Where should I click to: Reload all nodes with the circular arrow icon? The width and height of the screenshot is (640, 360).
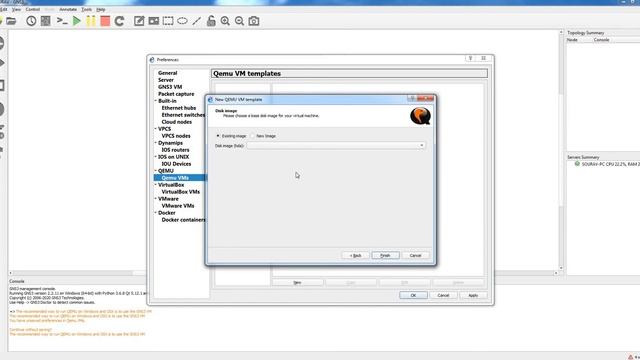coord(119,21)
